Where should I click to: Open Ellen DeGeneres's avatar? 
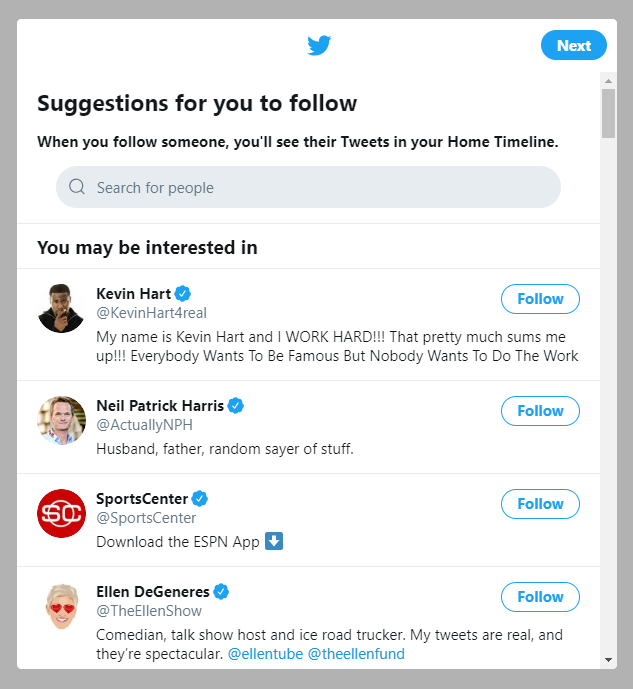pos(61,606)
